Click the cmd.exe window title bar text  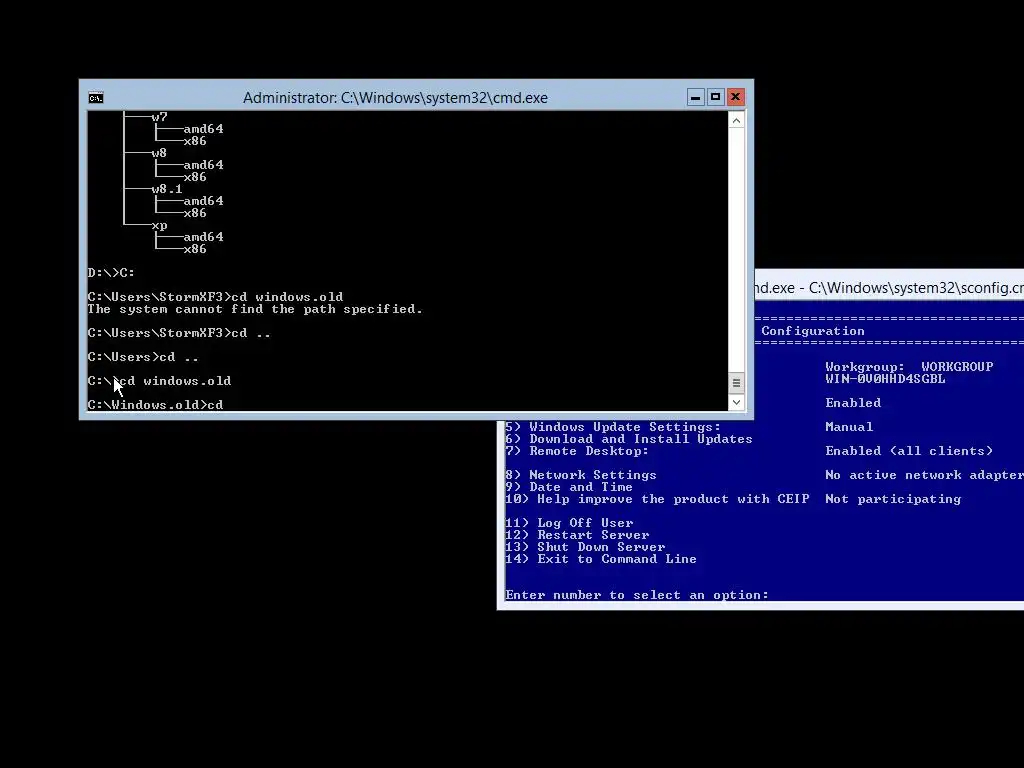pyautogui.click(x=395, y=98)
